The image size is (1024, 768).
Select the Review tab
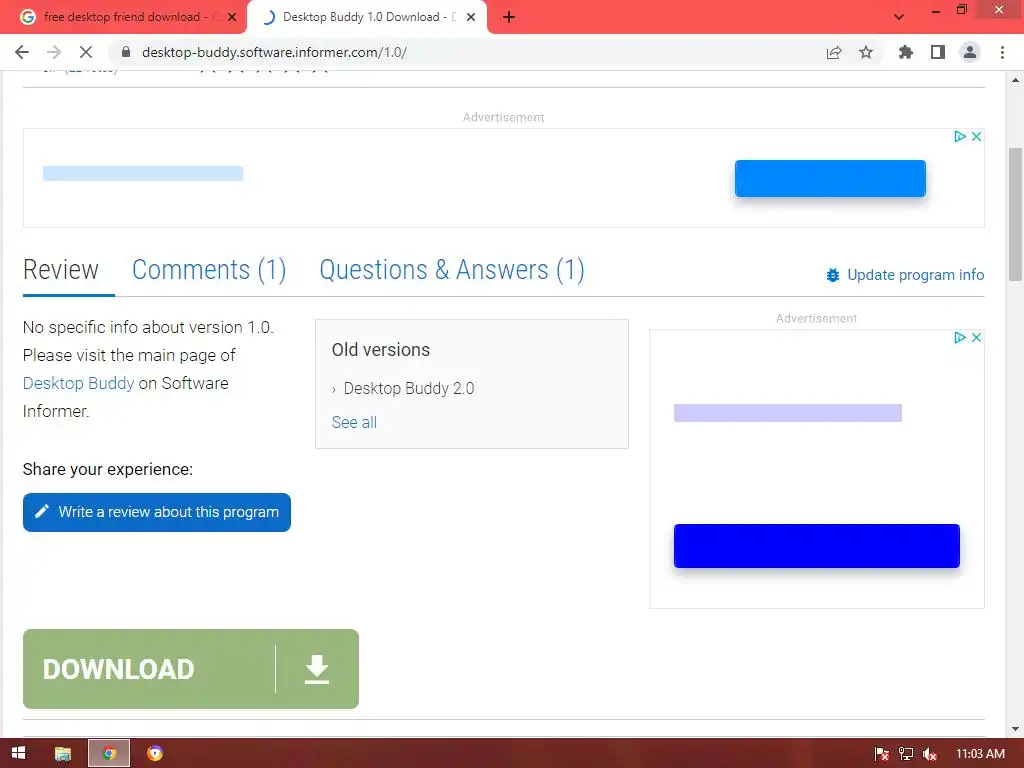coord(61,270)
